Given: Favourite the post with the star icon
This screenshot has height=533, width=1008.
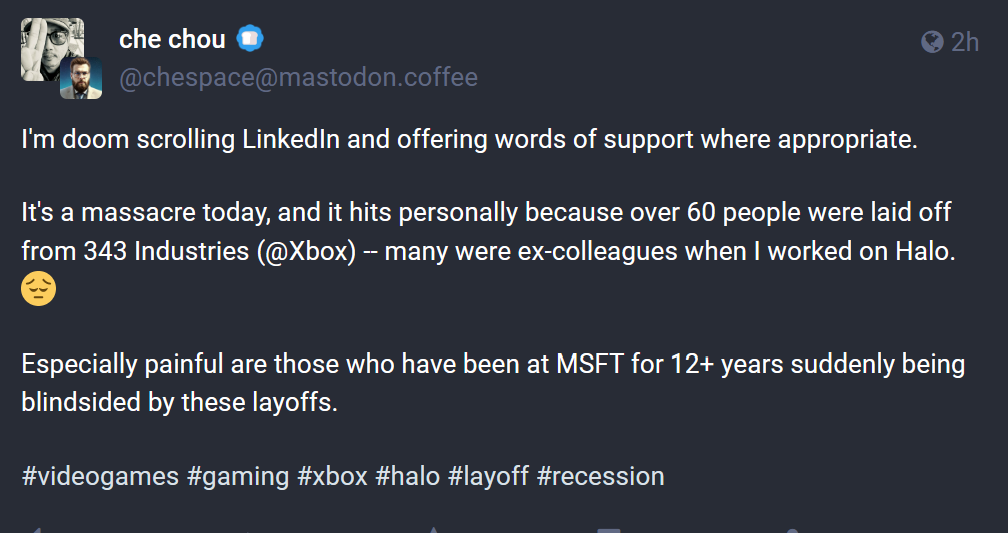Looking at the screenshot, I should (x=433, y=530).
